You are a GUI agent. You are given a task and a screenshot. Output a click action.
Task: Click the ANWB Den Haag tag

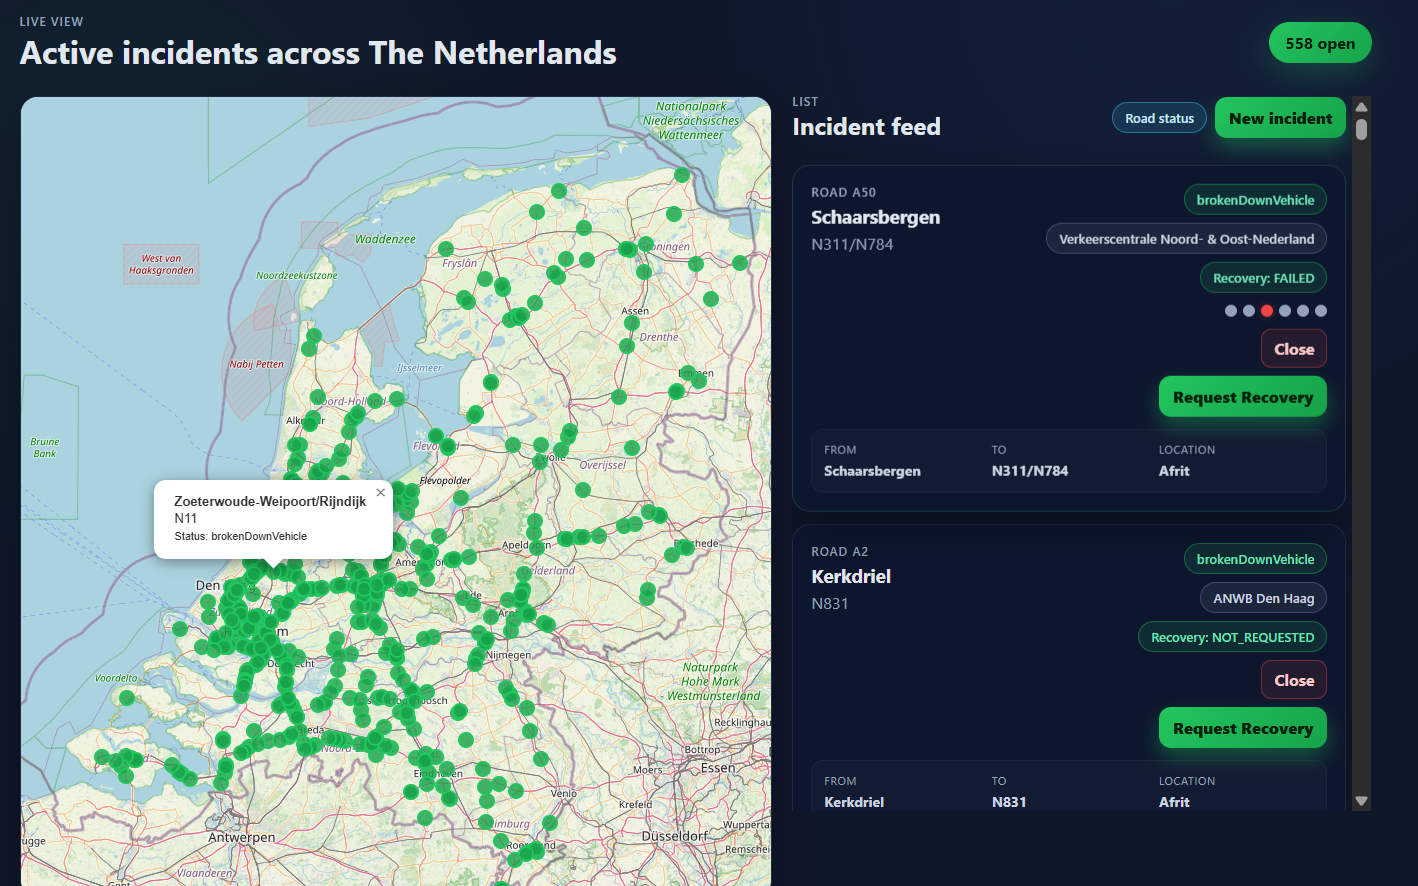click(1263, 598)
